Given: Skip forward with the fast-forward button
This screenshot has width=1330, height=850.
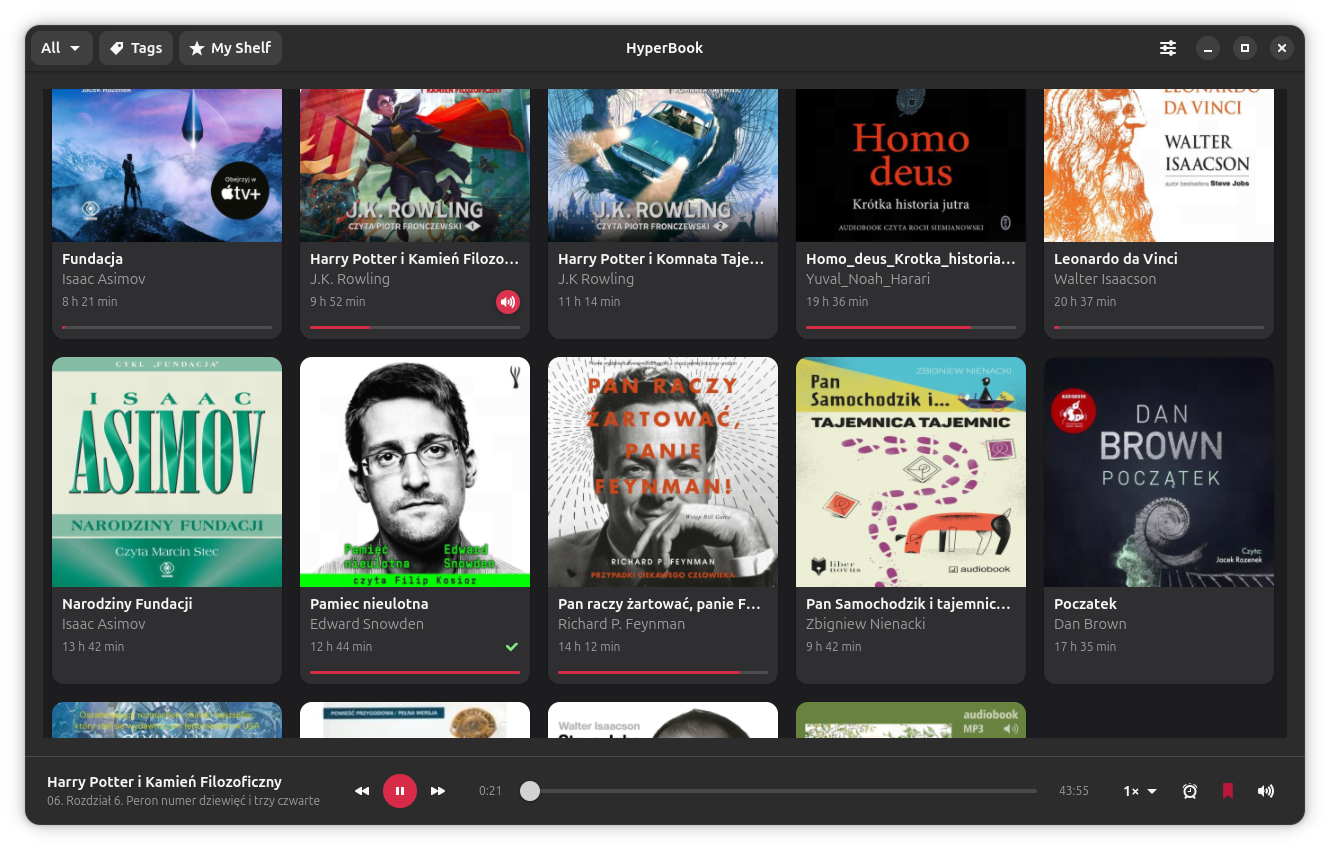Looking at the screenshot, I should pyautogui.click(x=438, y=791).
